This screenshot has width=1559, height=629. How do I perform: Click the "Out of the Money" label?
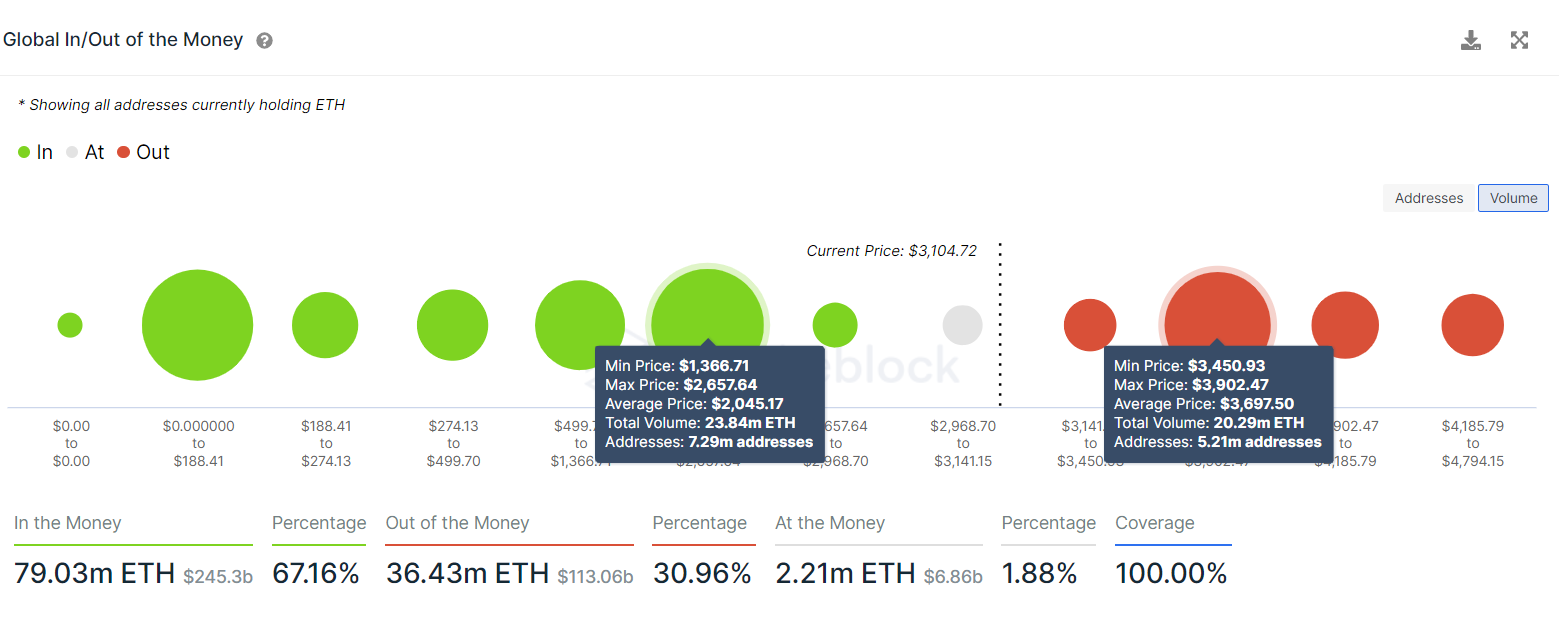457,522
